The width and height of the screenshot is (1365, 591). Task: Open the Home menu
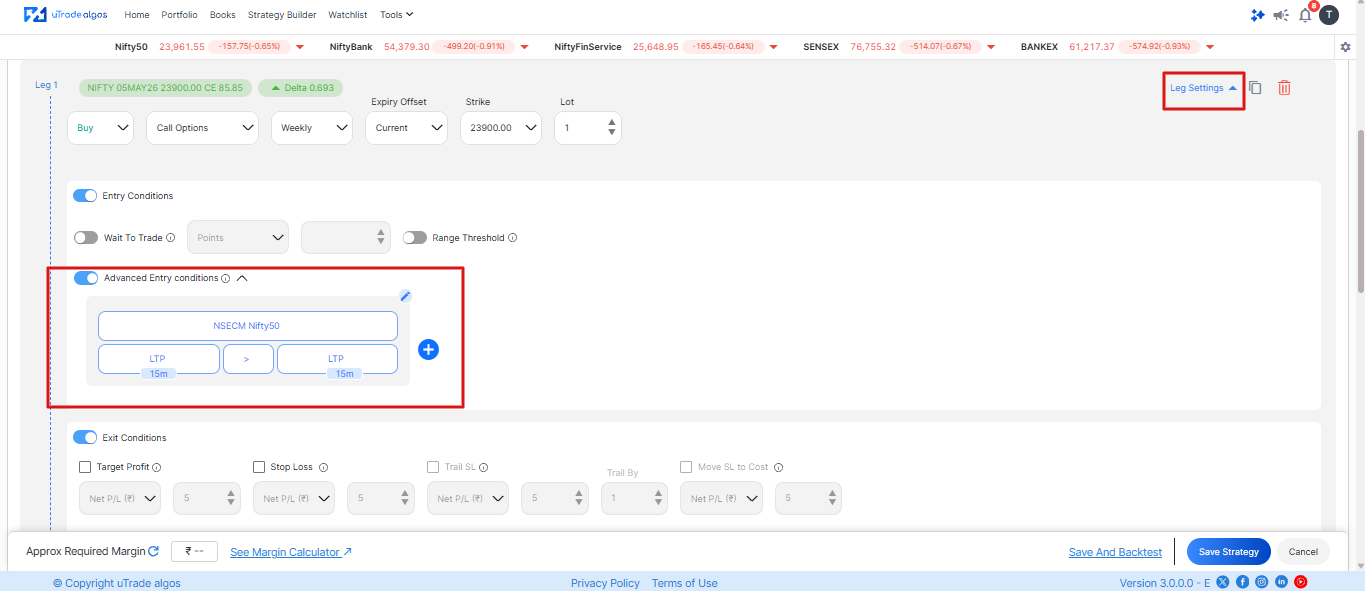[137, 15]
